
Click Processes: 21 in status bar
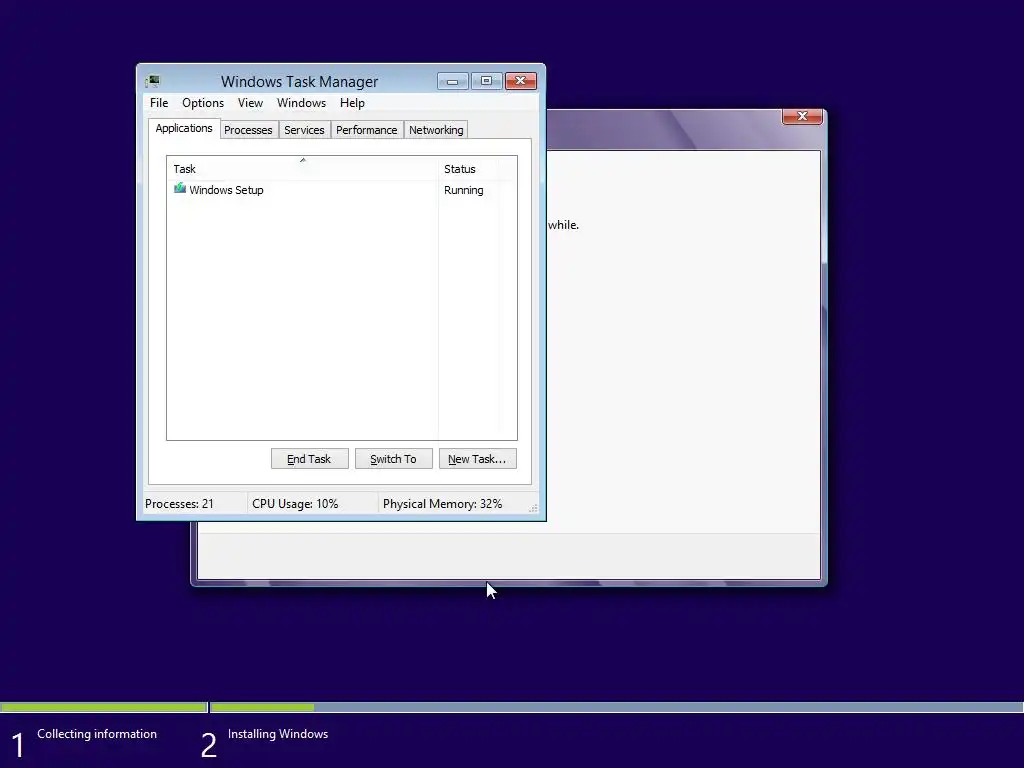[179, 504]
